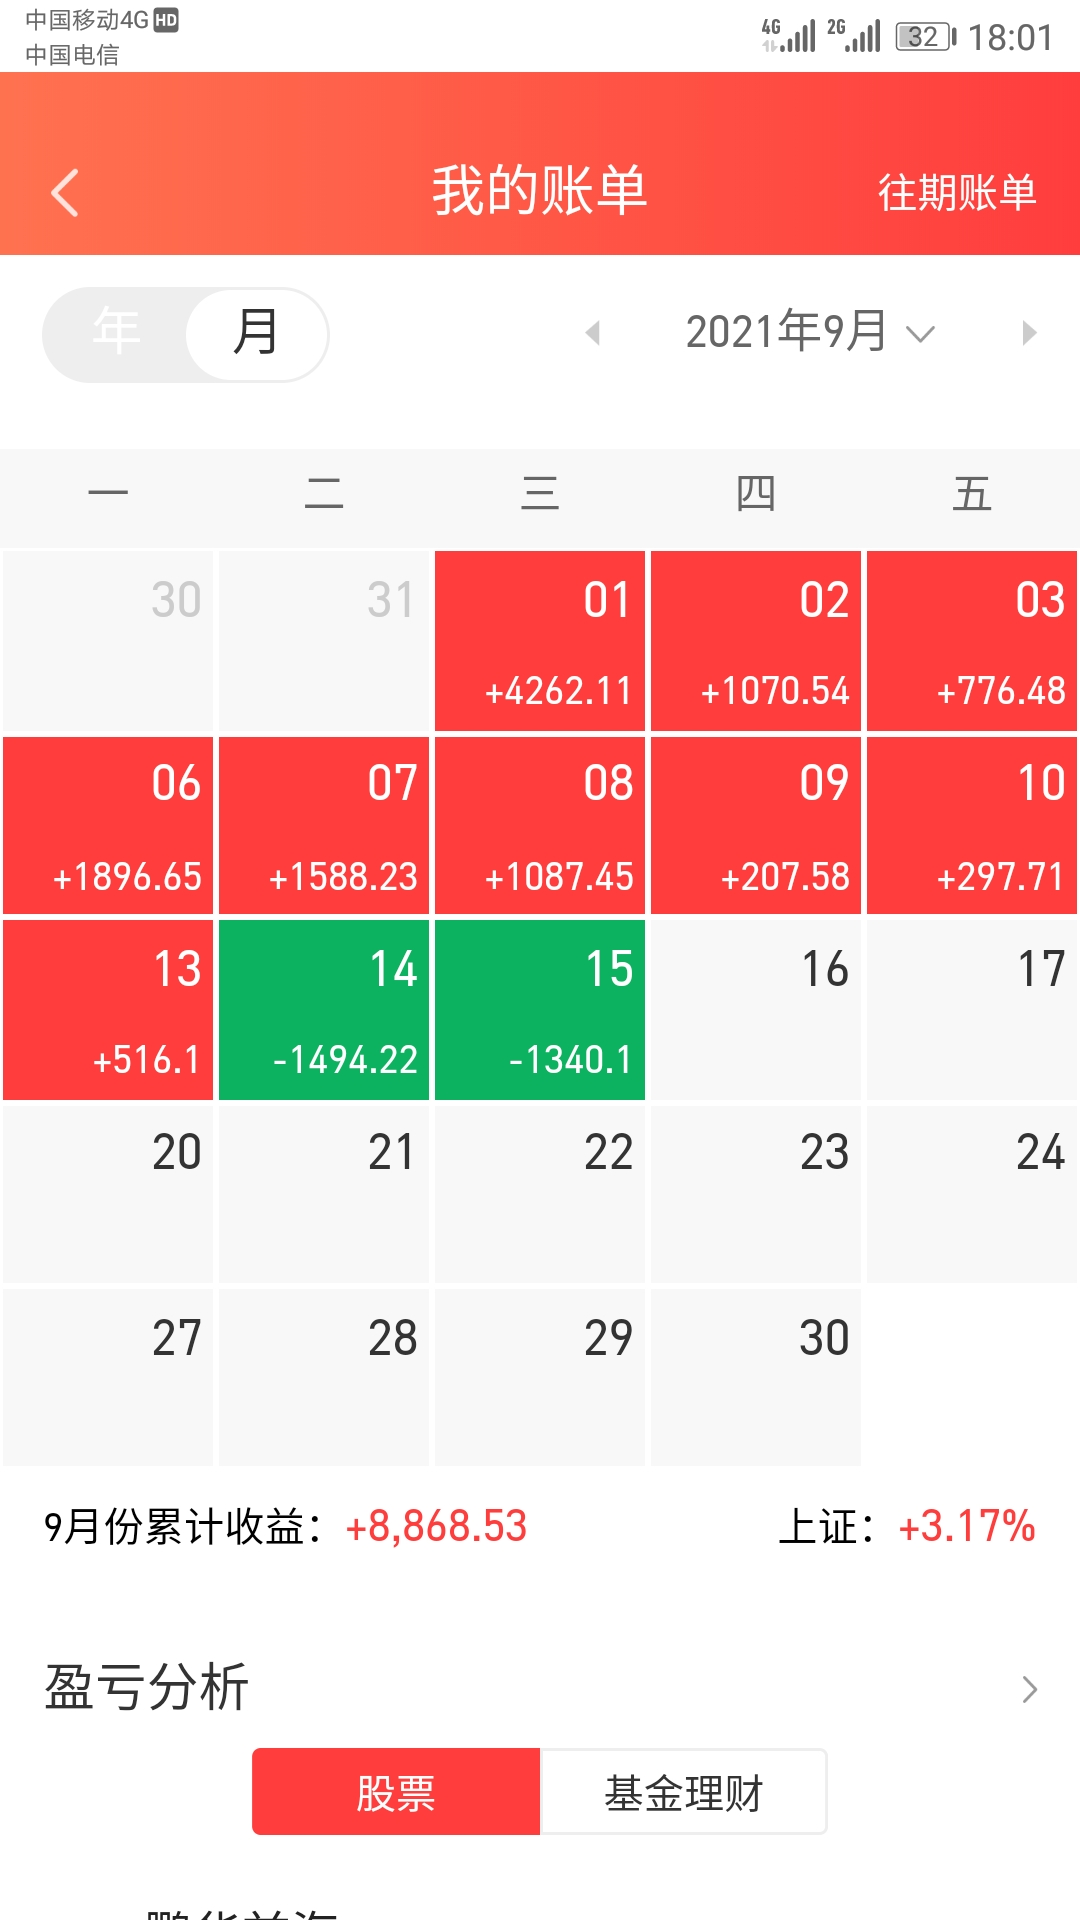The image size is (1080, 1920).
Task: Go to the next month arrow
Action: coord(1029,333)
